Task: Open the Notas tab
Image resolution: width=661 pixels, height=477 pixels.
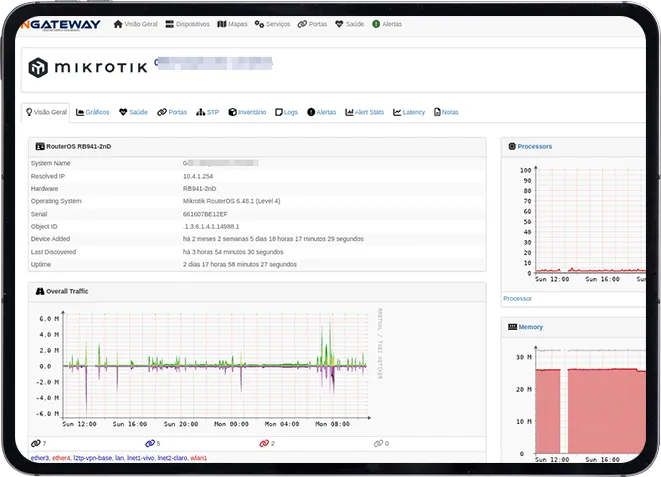Action: [446, 113]
